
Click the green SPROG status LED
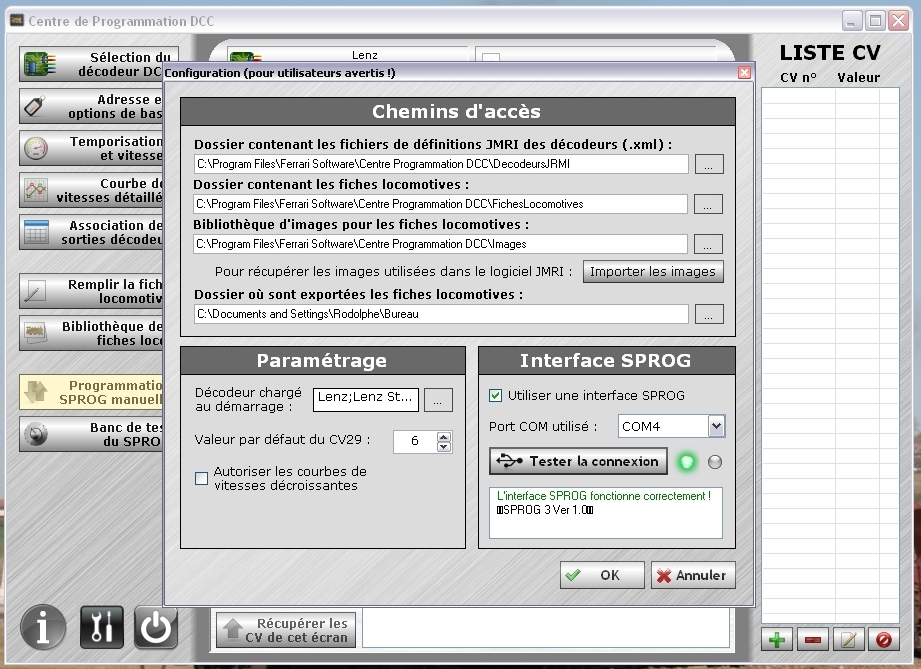click(x=686, y=462)
